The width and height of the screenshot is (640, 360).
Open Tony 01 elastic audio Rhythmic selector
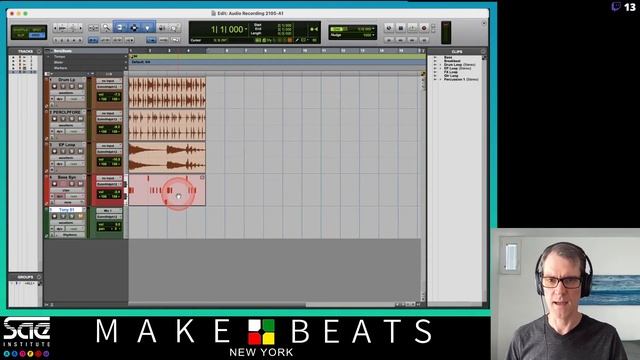(70, 235)
